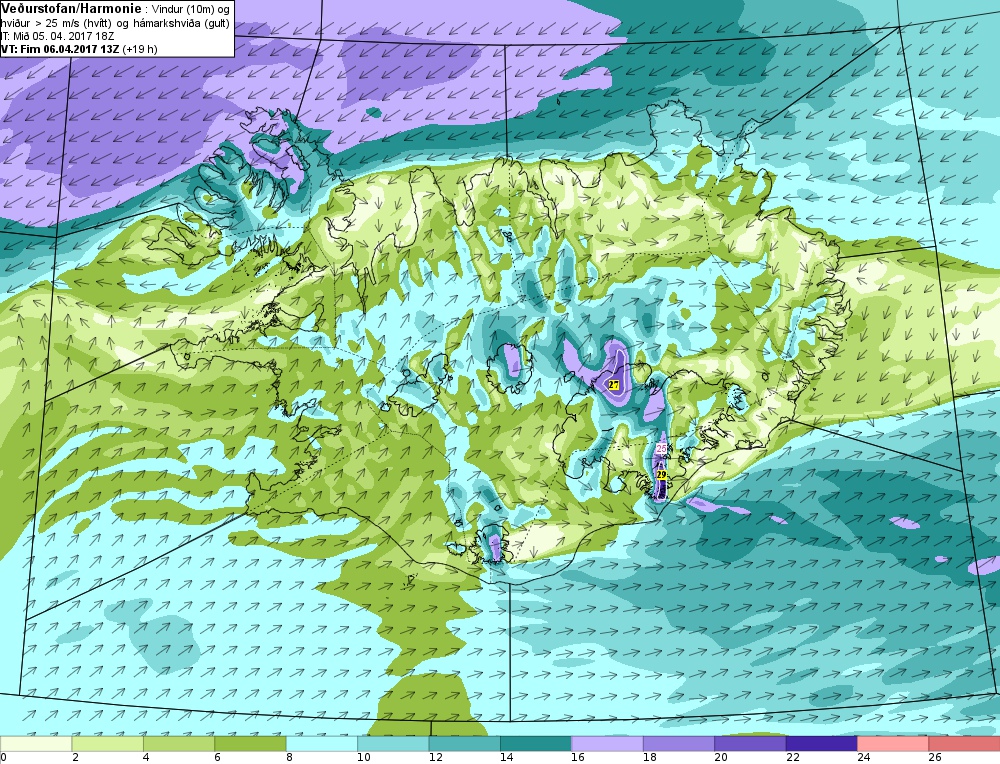Select the light yellow-green 2–4 m/s swatch

pyautogui.click(x=108, y=744)
